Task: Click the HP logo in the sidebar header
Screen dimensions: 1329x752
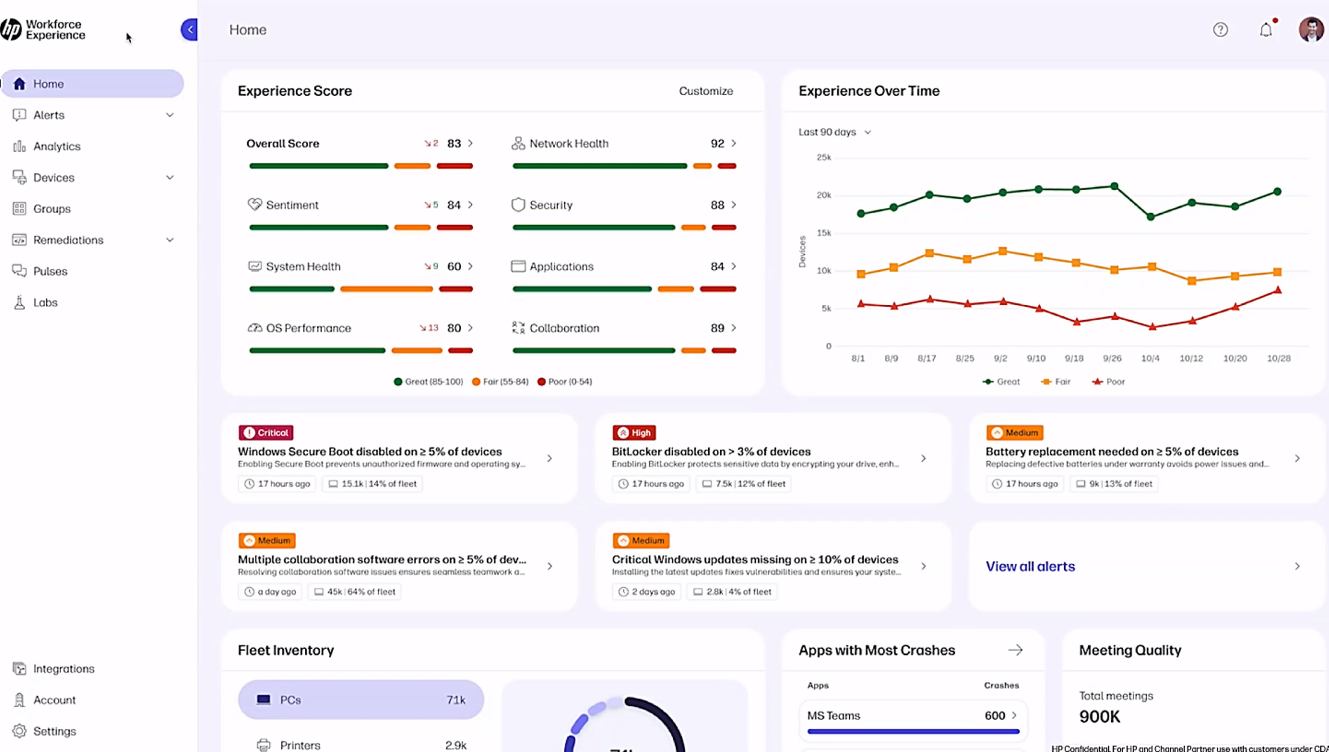Action: tap(12, 30)
